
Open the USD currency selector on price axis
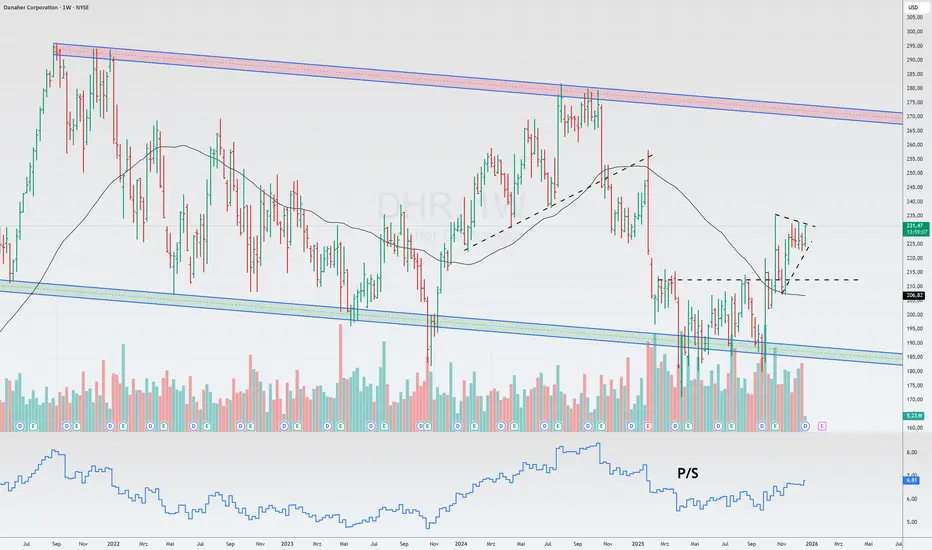[912, 7]
